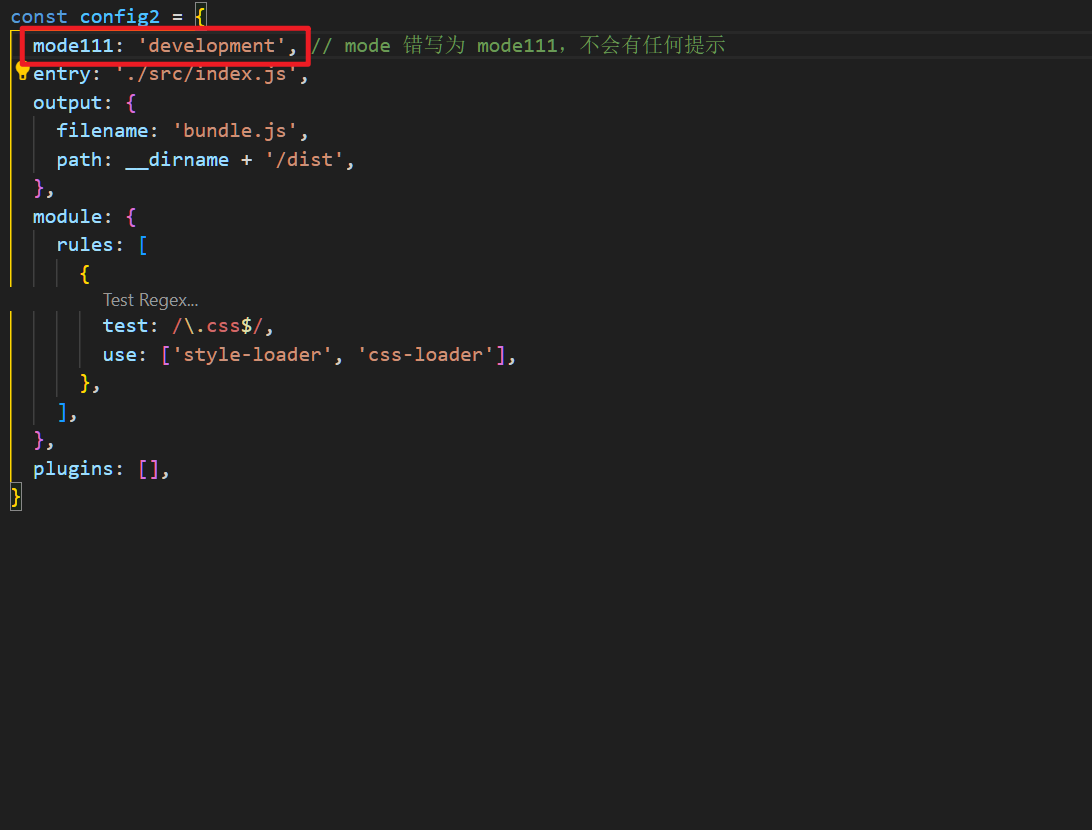Screen dimensions: 1092x830
Task: Click the opening bracket after rules:
Action: pos(143,245)
